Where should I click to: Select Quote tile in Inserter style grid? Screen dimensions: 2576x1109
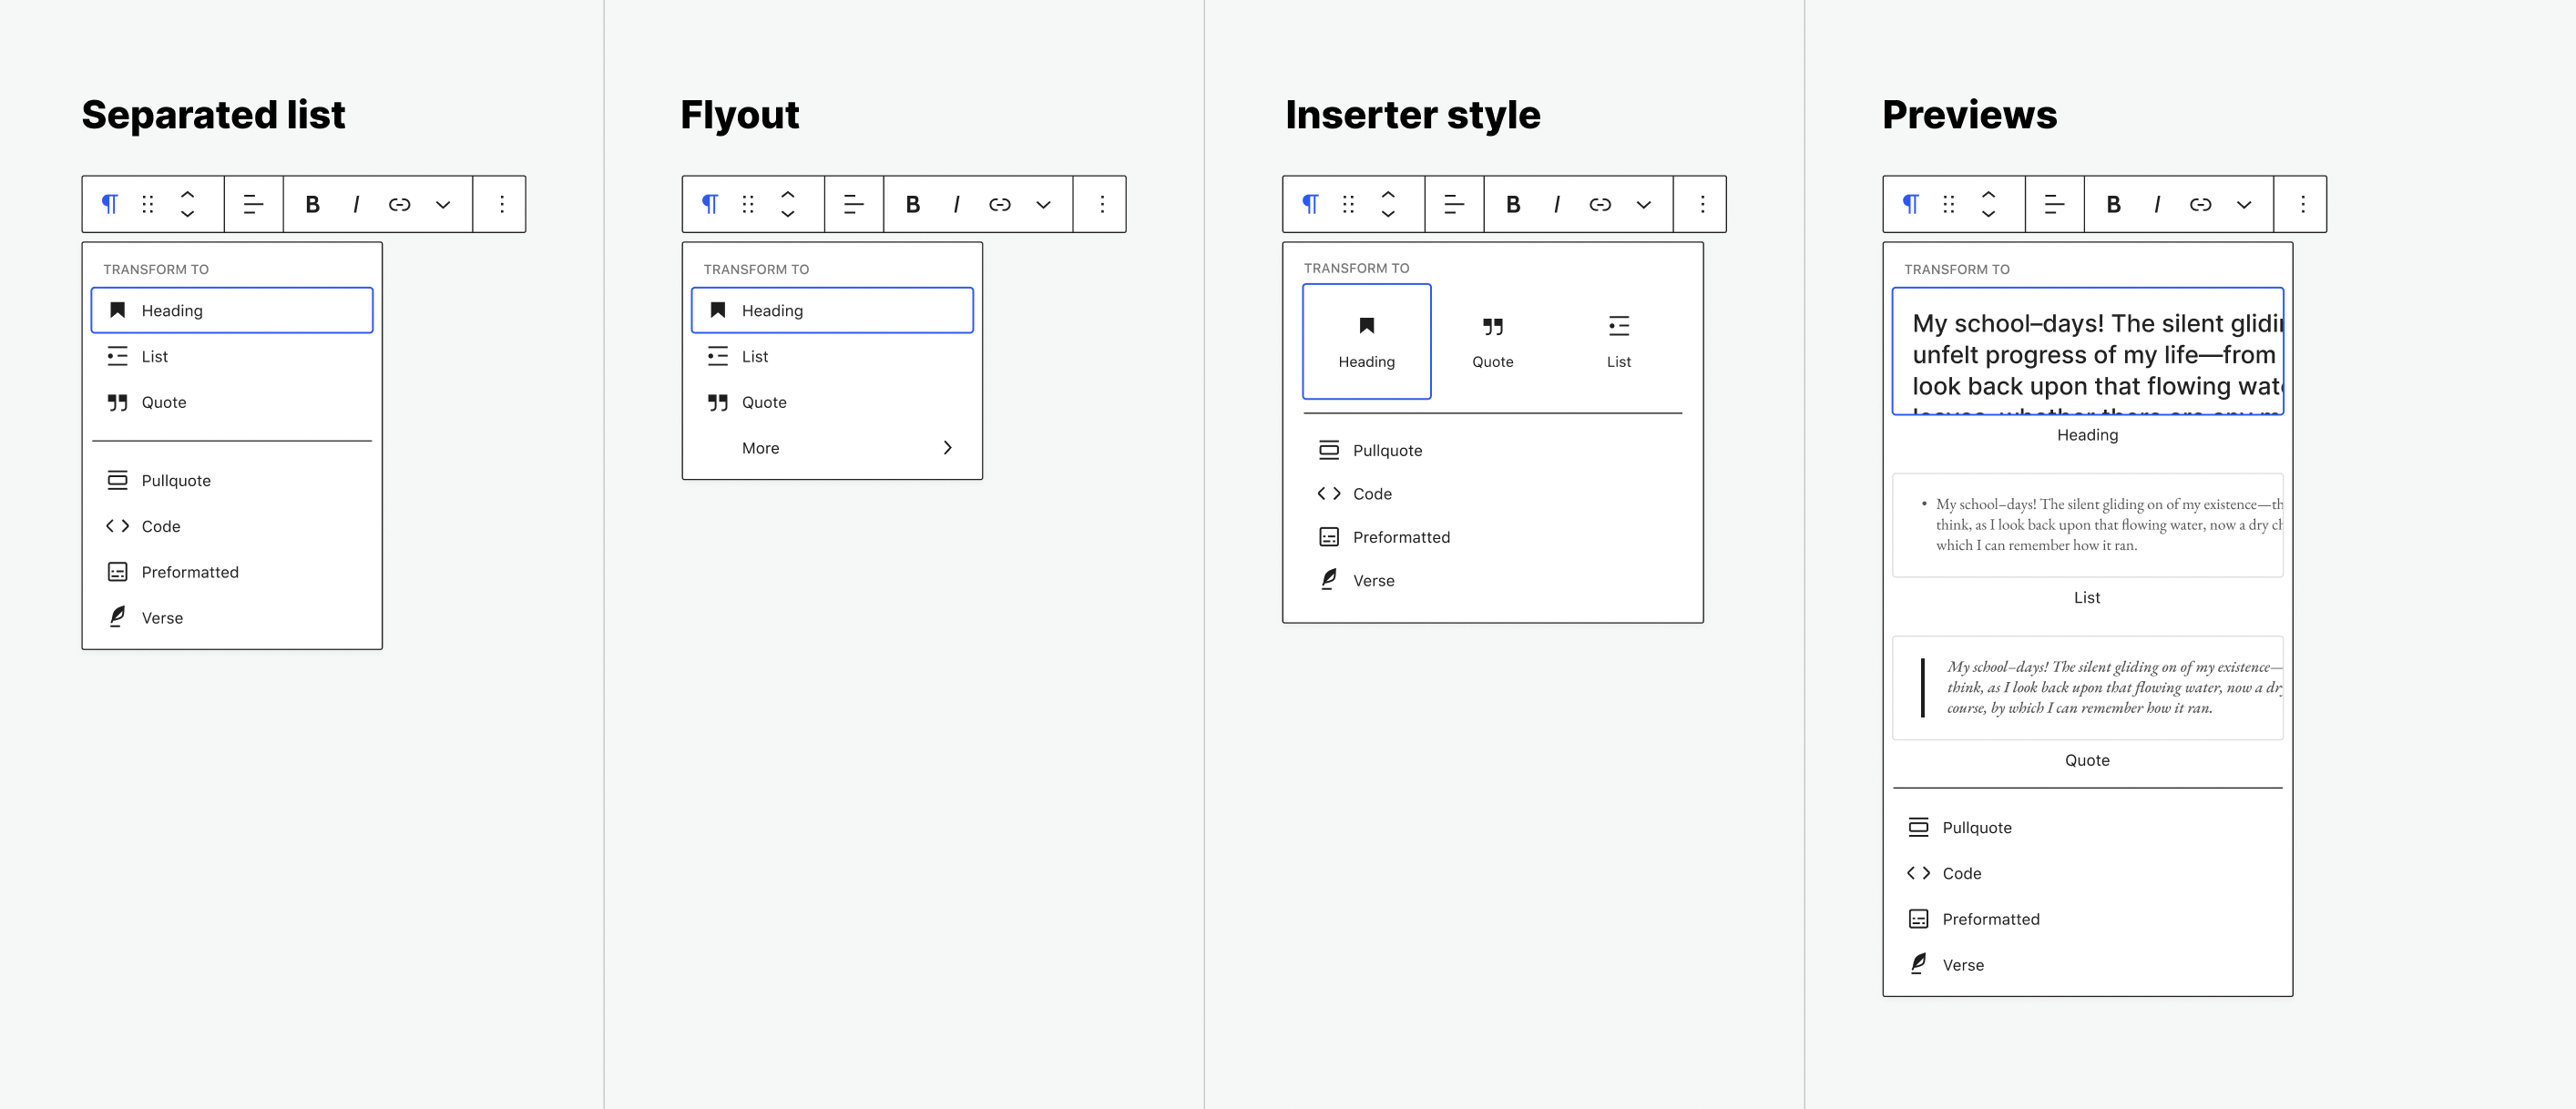coord(1492,341)
